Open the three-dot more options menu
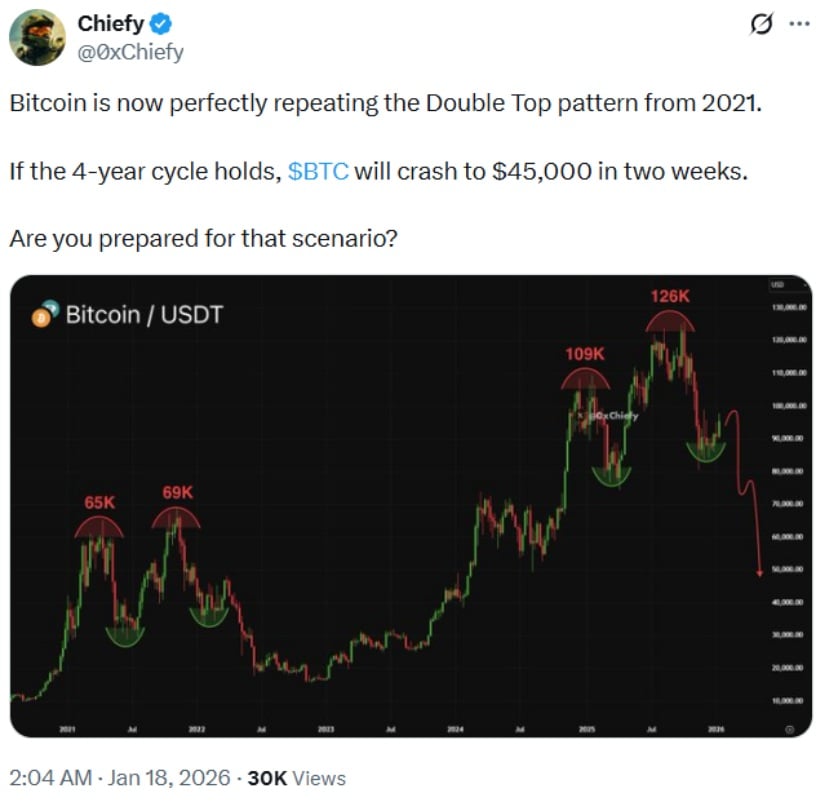This screenshot has width=825, height=802. (x=798, y=26)
